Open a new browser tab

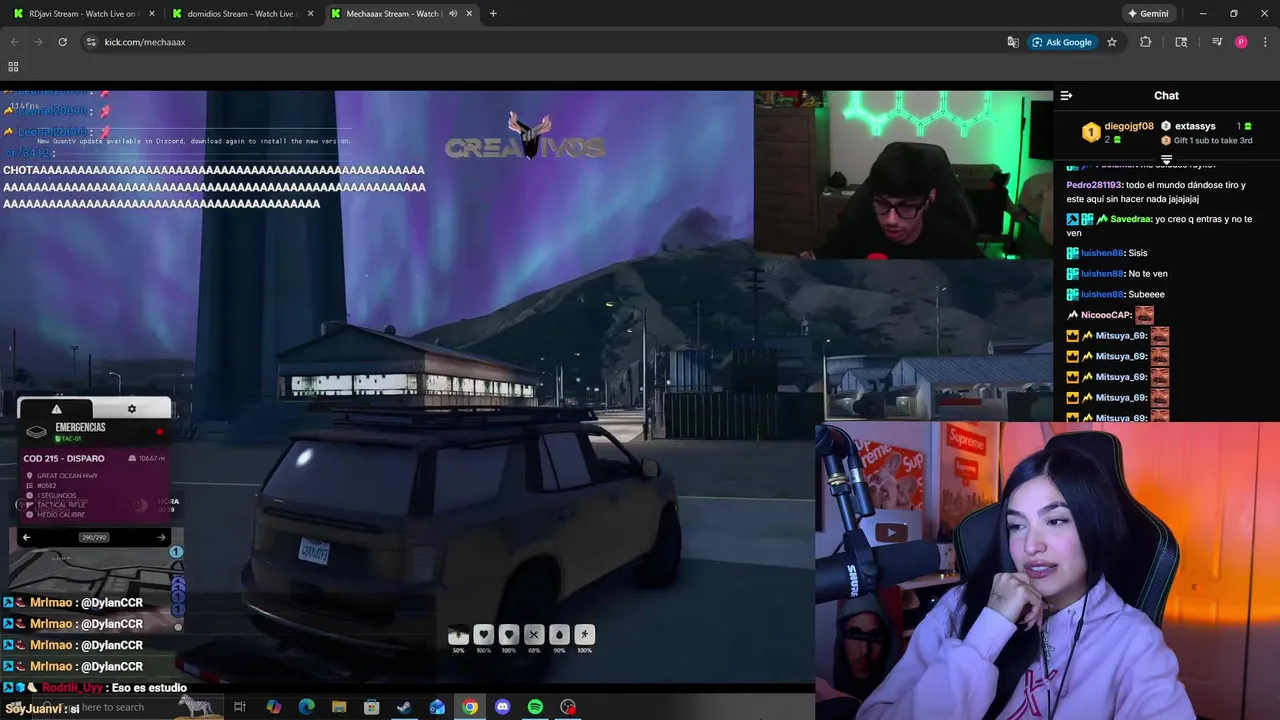click(493, 14)
